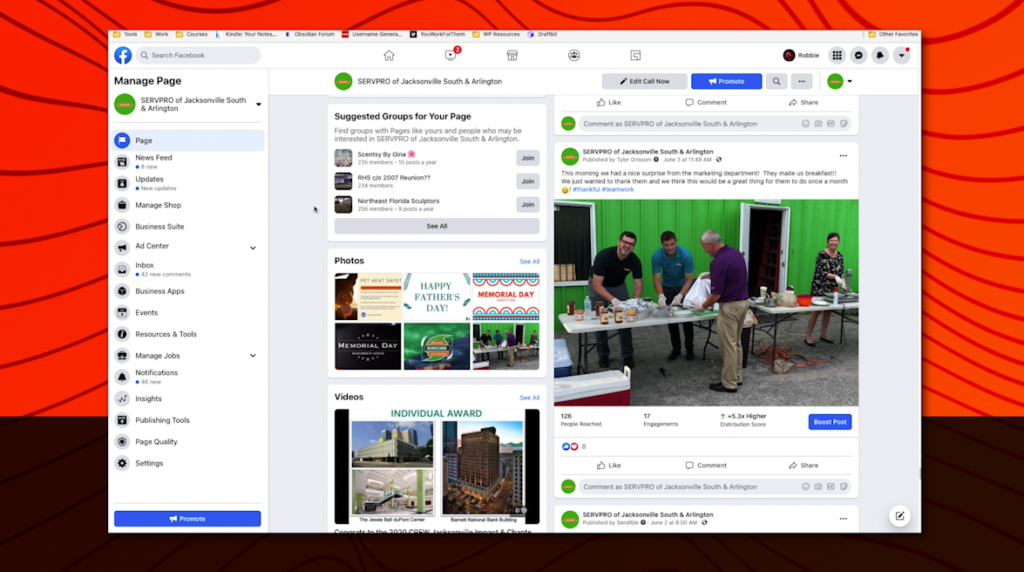
Task: Expand the Ad Center section
Action: (253, 248)
